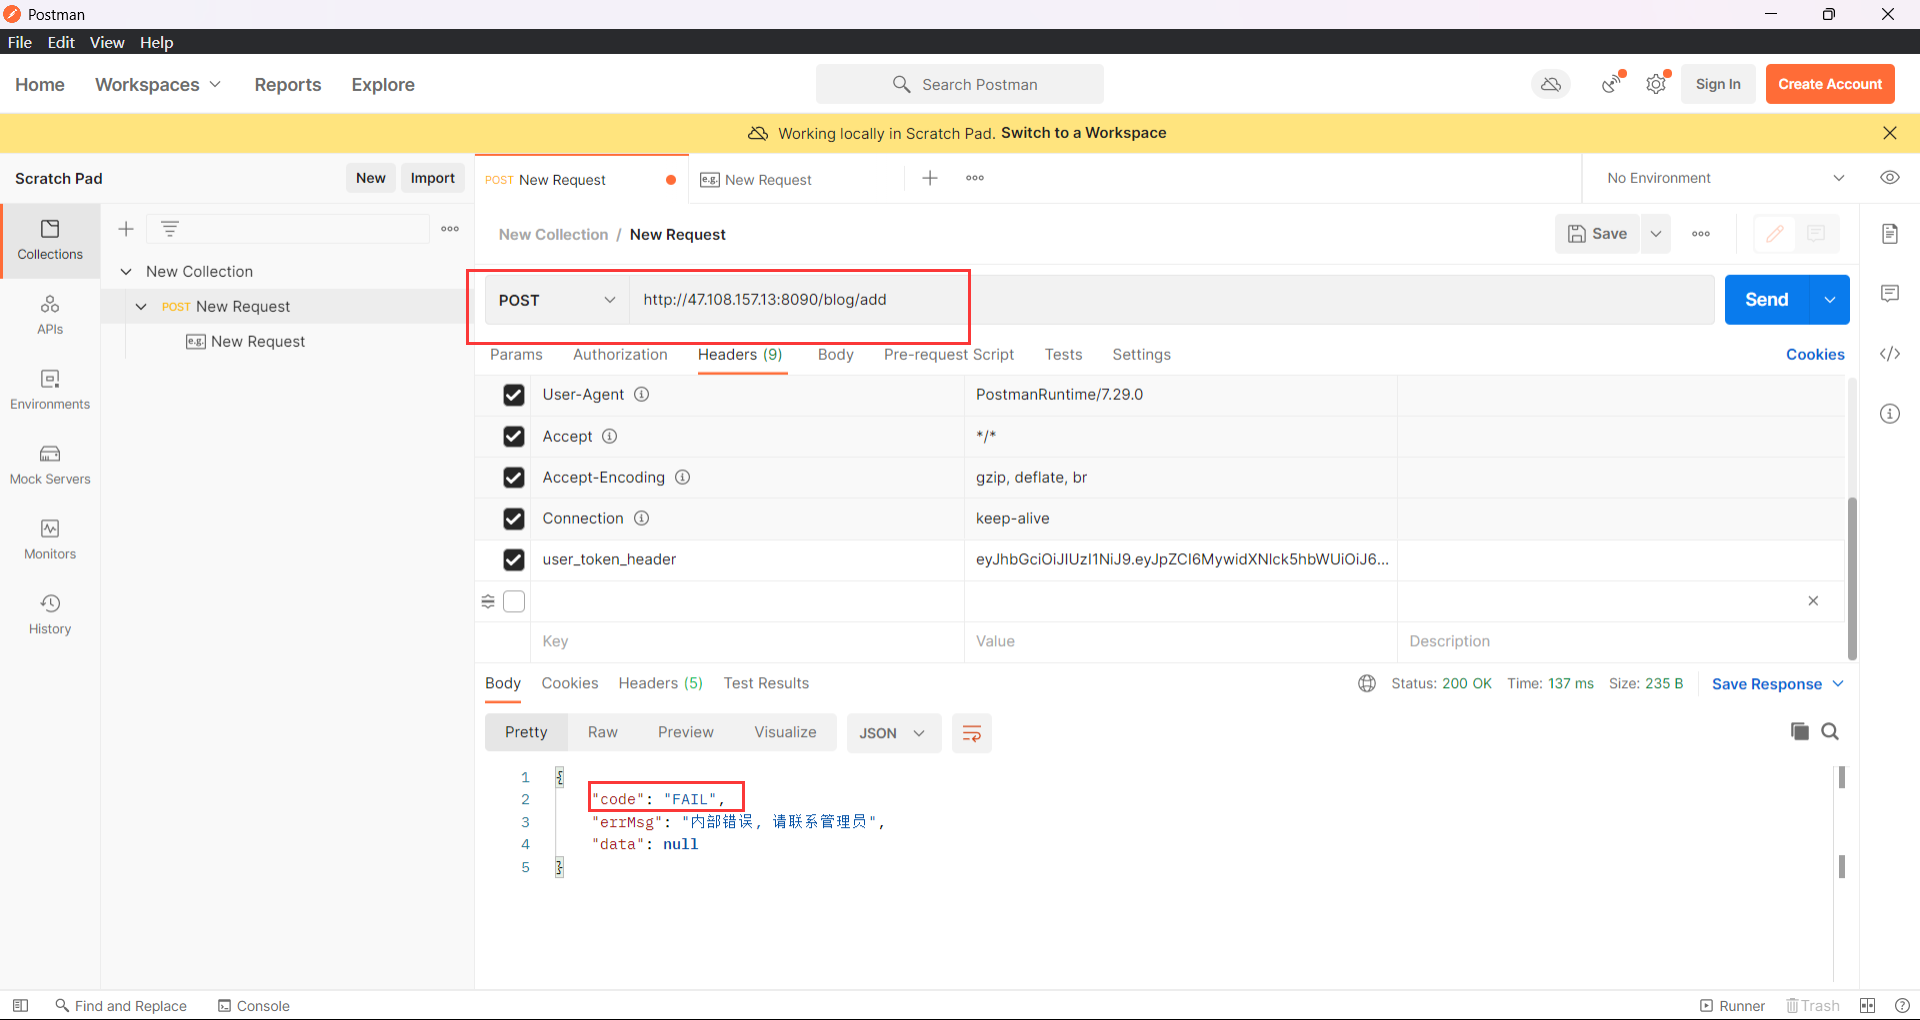This screenshot has height=1020, width=1920.
Task: Switch to the Authorization tab
Action: tap(620, 354)
